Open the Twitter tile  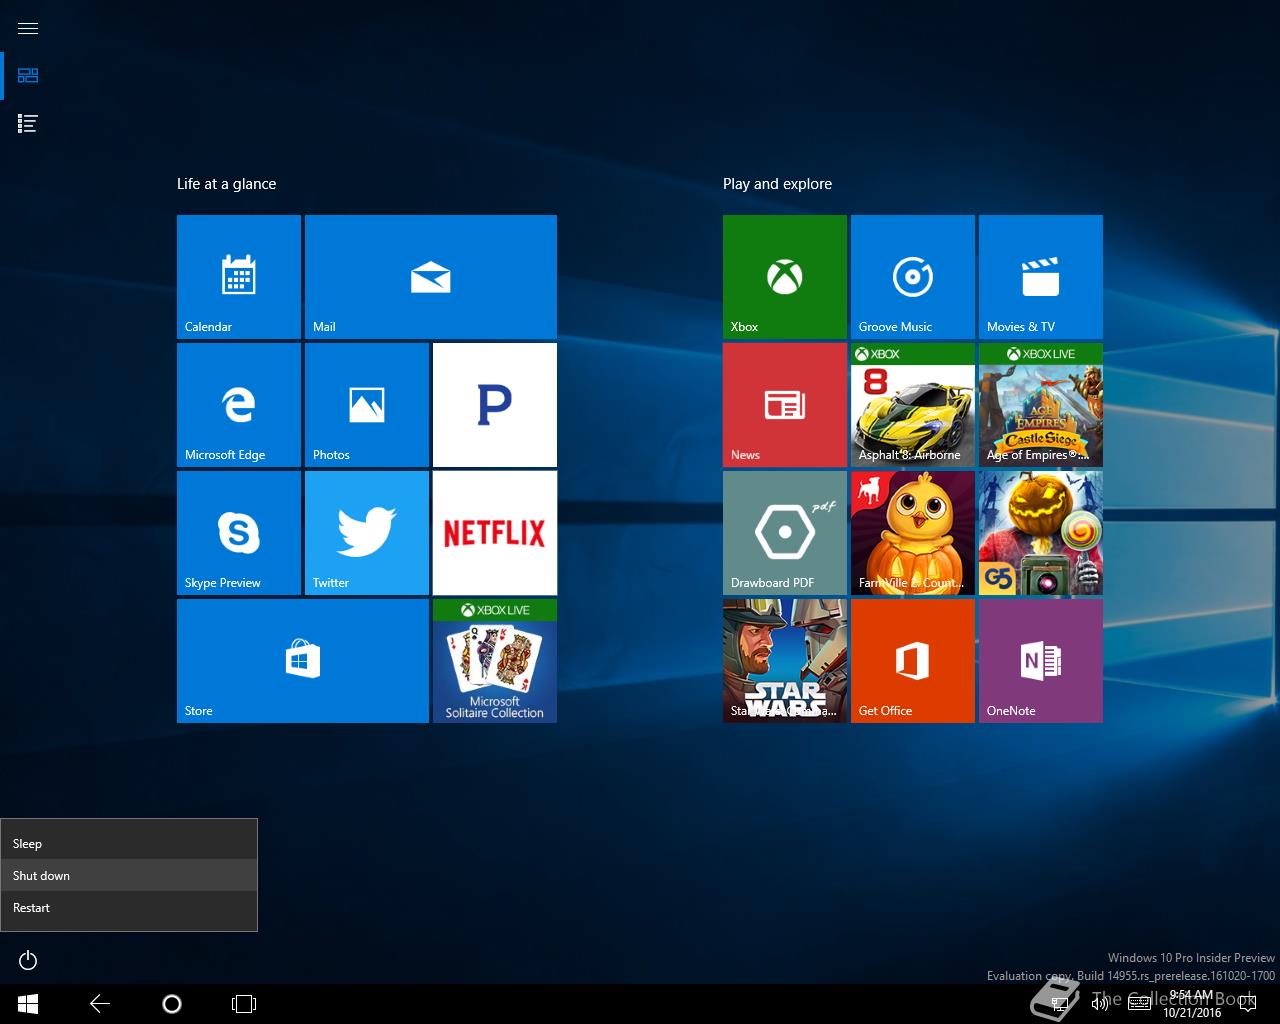click(x=367, y=533)
